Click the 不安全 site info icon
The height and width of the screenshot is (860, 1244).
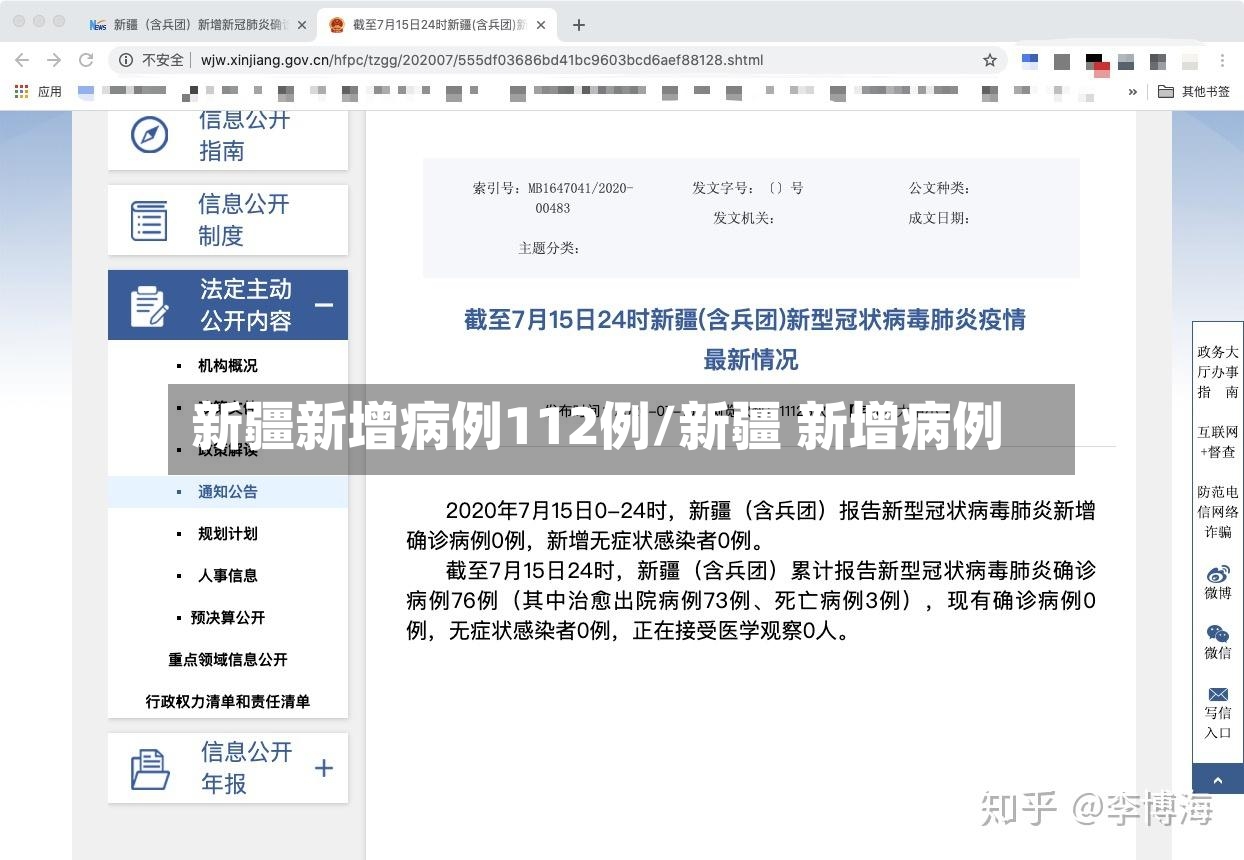point(126,60)
